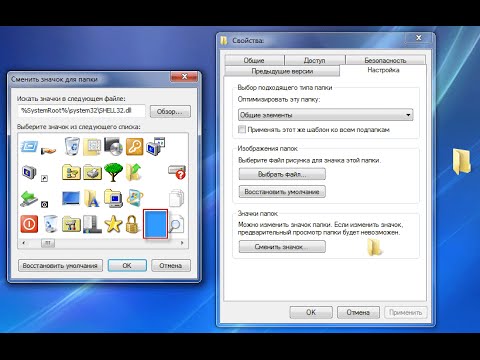Choose the yellow star icon
This screenshot has height=360, width=480.
point(113,224)
